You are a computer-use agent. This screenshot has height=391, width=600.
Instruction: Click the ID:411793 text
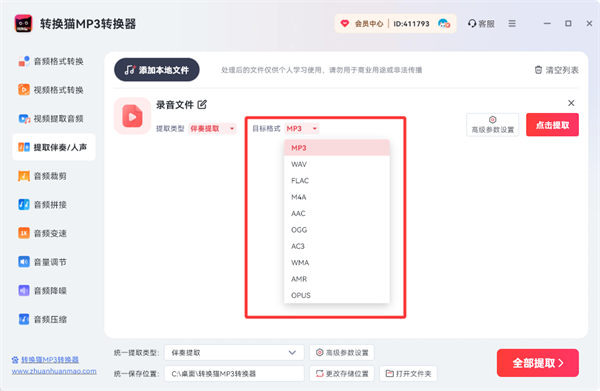pyautogui.click(x=411, y=24)
